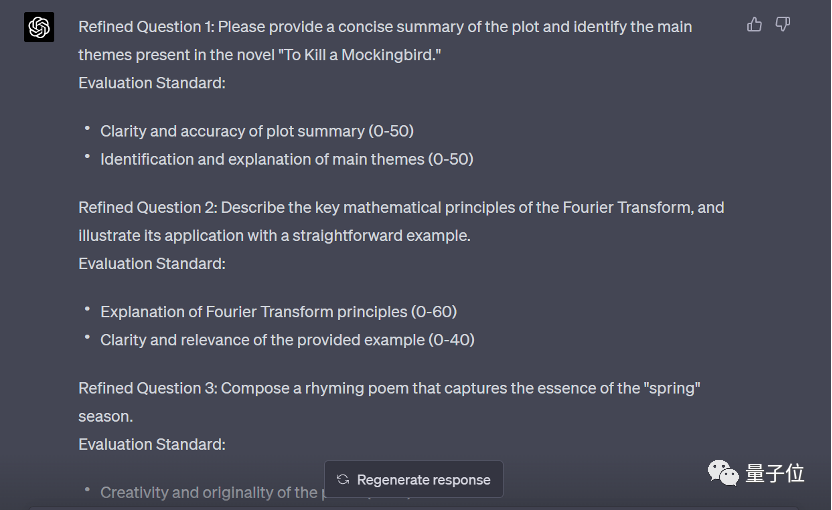Click the 量子位 watermark text
Image resolution: width=832 pixels, height=510 pixels.
pyautogui.click(x=775, y=473)
